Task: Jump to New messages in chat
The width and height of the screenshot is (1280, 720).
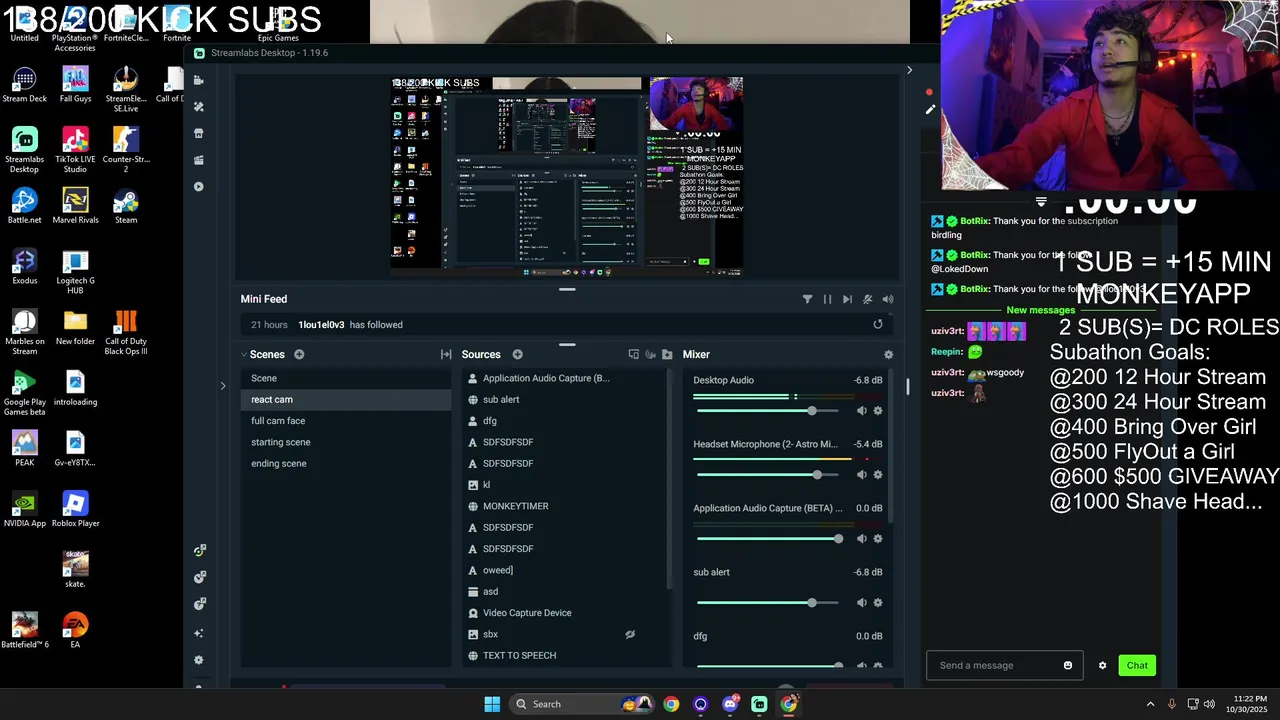Action: (x=1040, y=310)
